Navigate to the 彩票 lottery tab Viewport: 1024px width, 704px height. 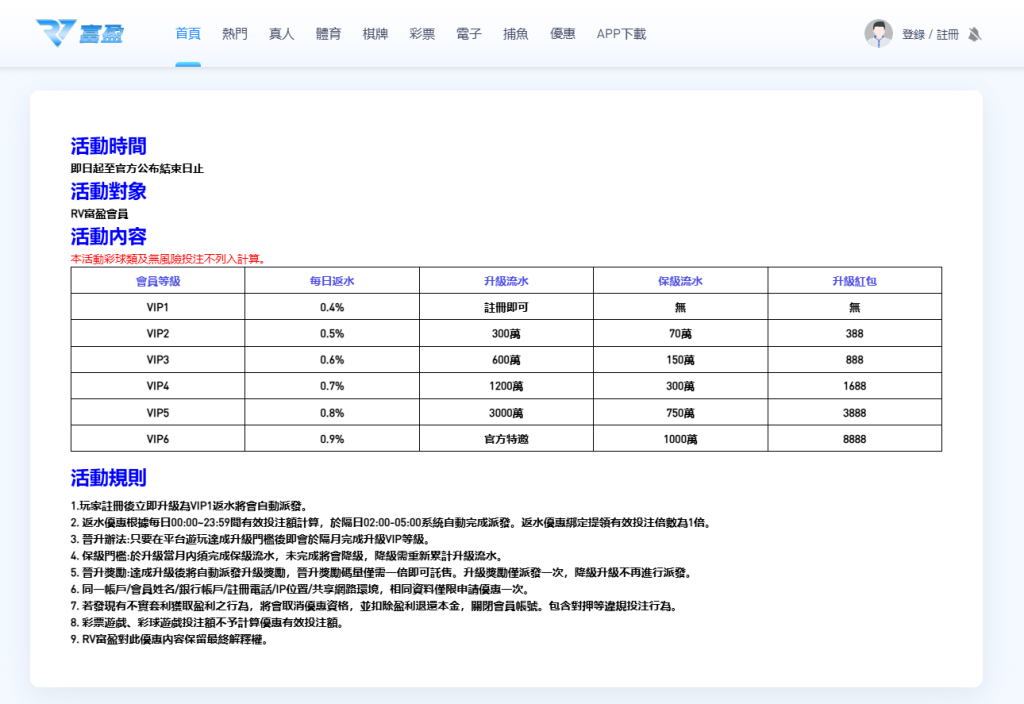[421, 32]
